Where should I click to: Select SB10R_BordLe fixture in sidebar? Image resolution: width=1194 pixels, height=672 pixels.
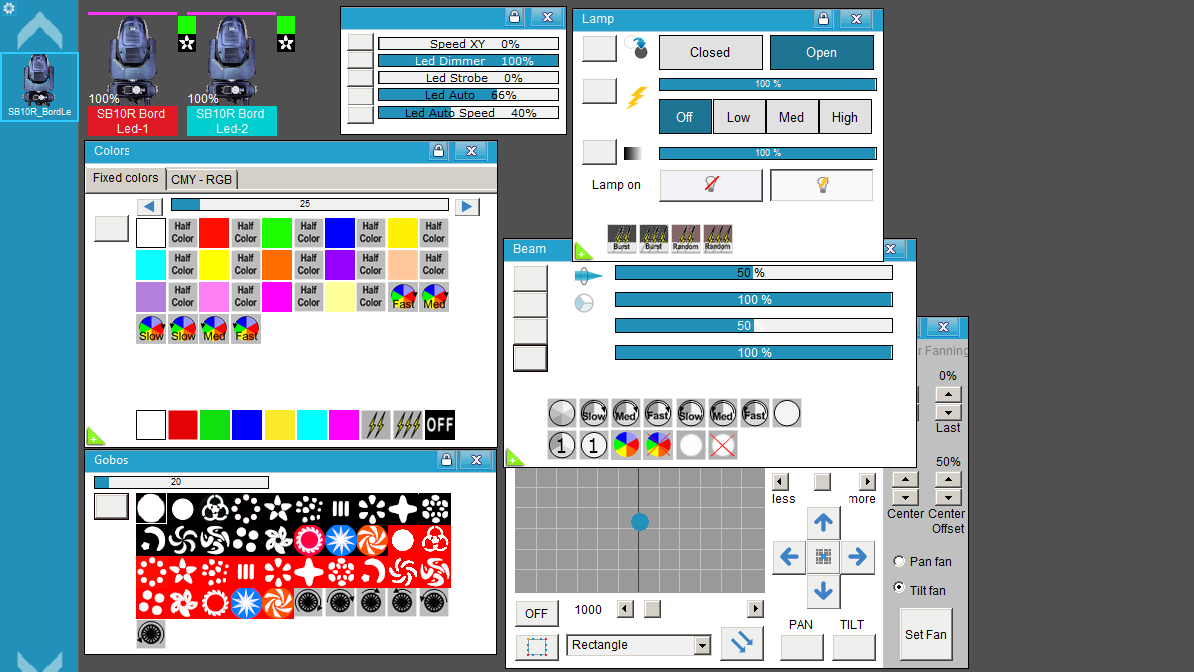(x=39, y=86)
